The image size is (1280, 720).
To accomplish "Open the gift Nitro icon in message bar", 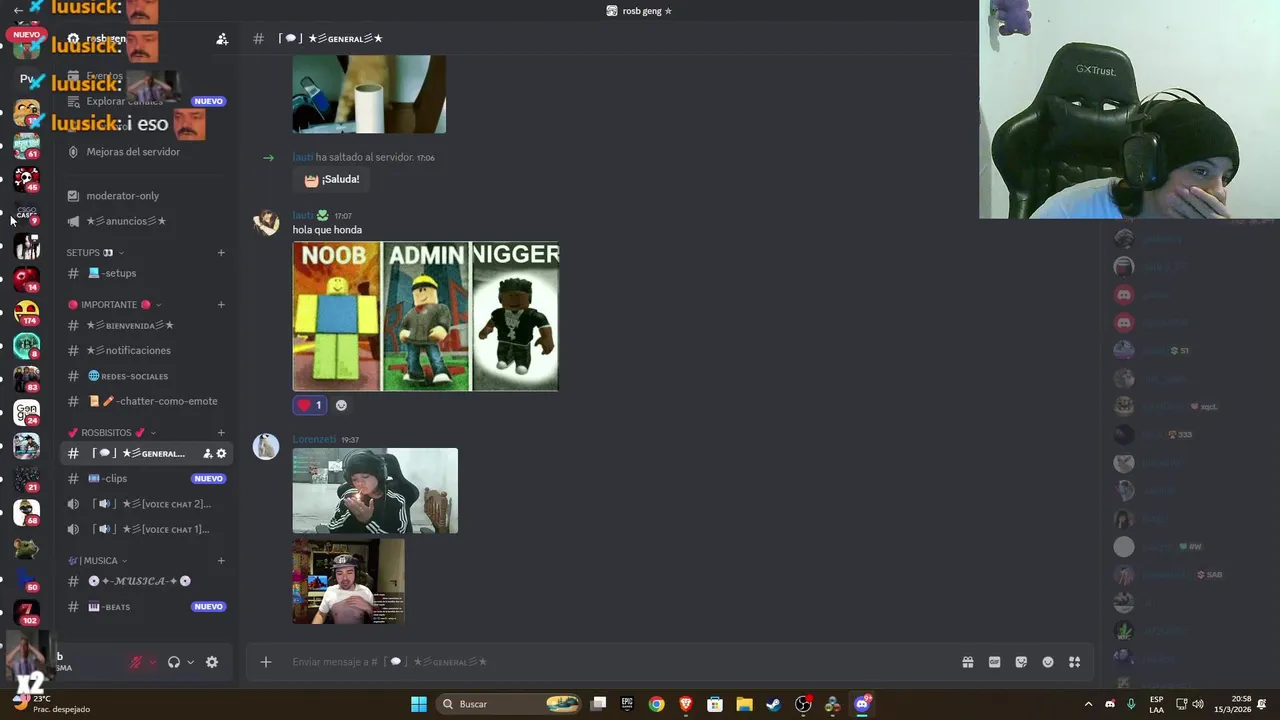I will pos(968,662).
